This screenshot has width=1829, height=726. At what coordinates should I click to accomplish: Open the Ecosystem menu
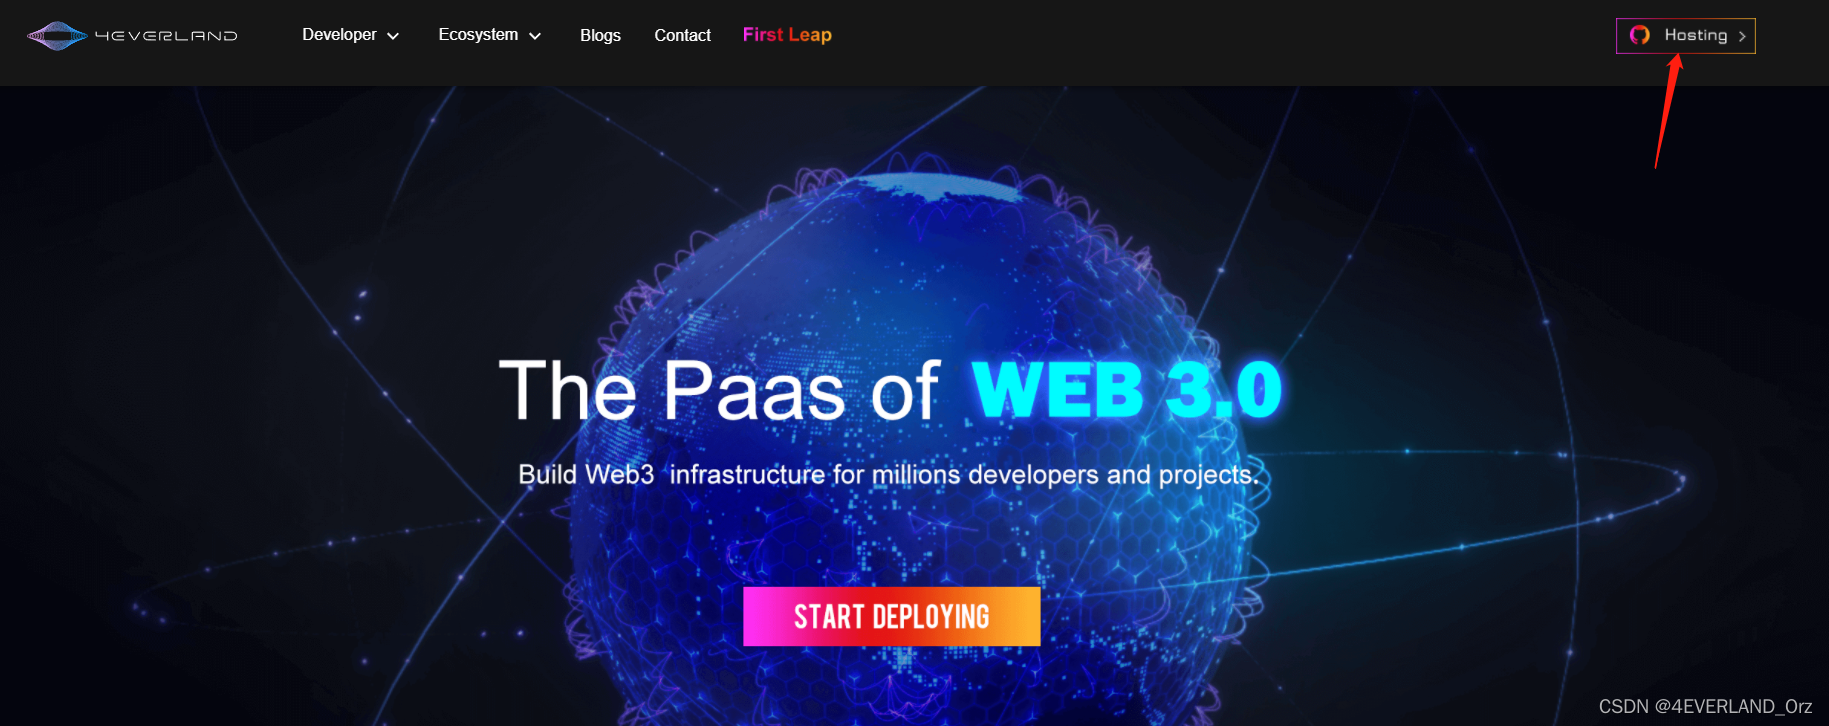tap(478, 35)
